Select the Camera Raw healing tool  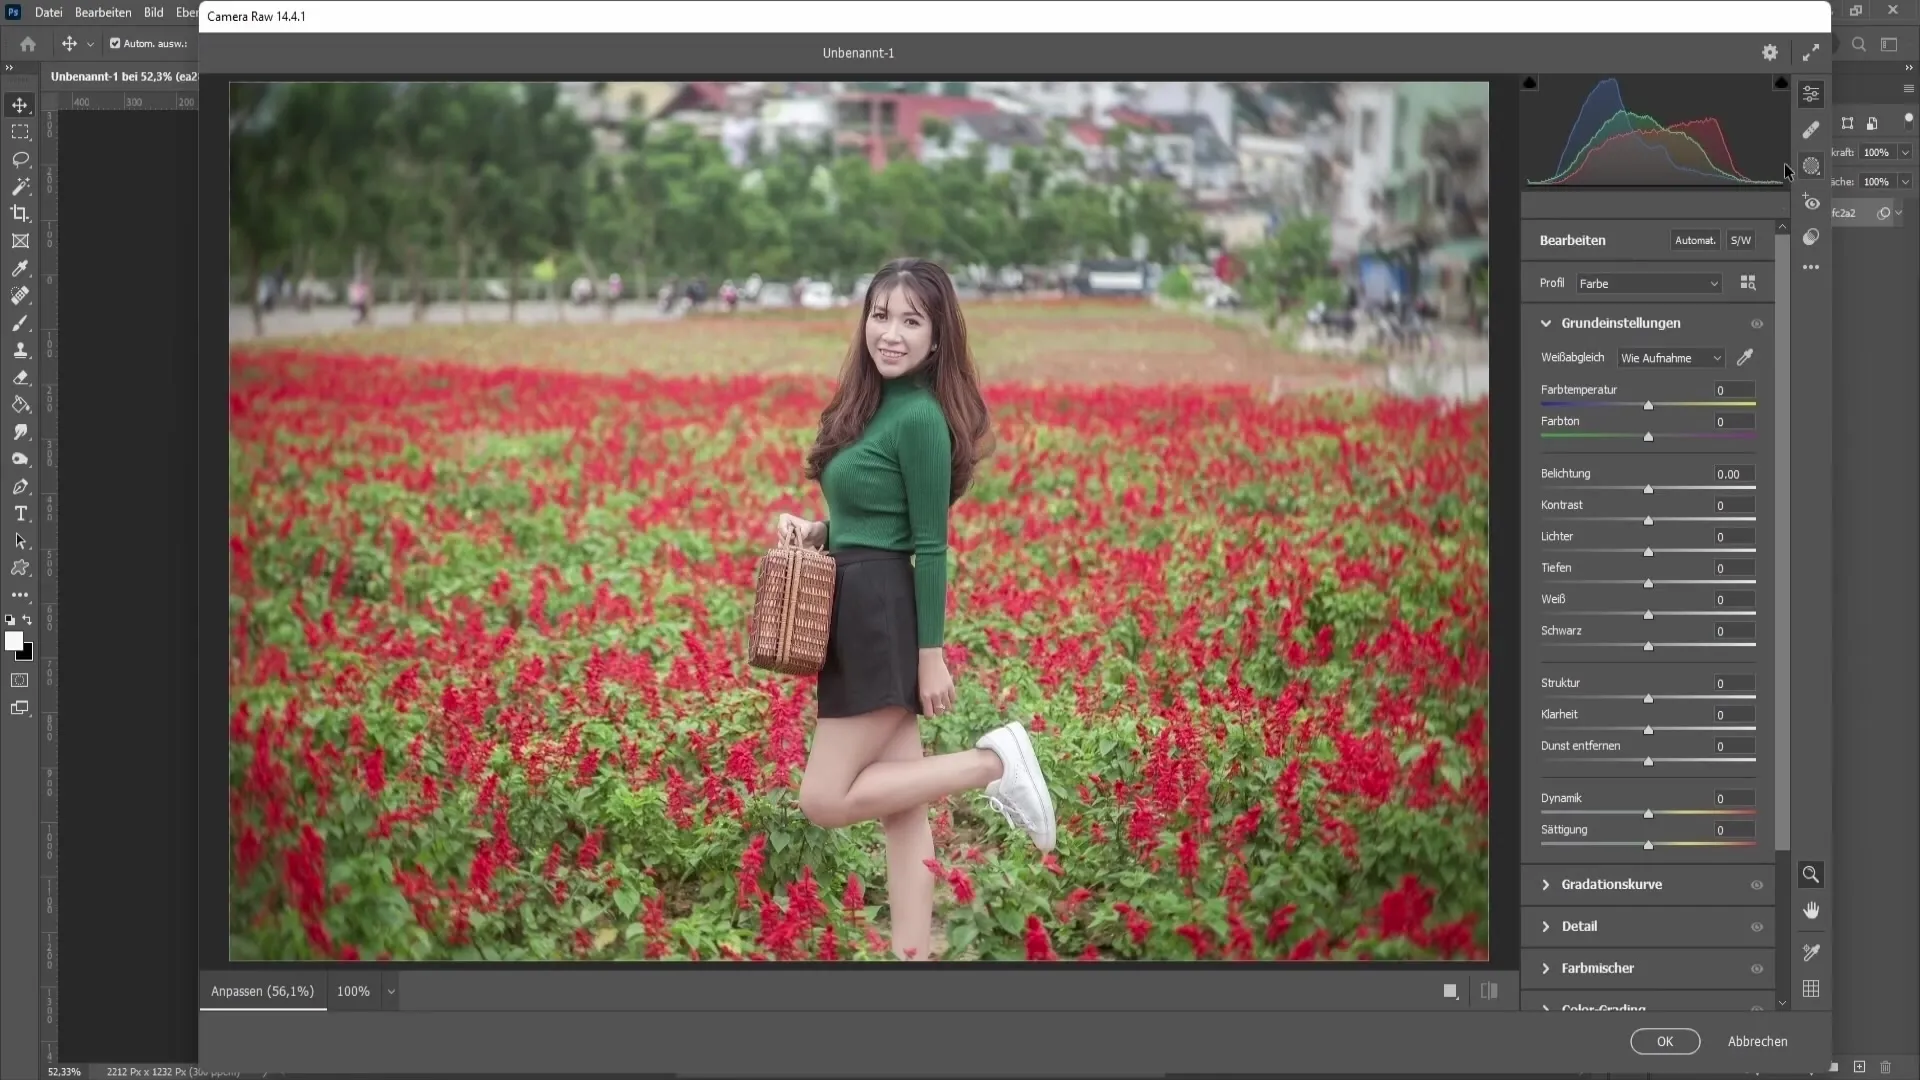click(1811, 130)
